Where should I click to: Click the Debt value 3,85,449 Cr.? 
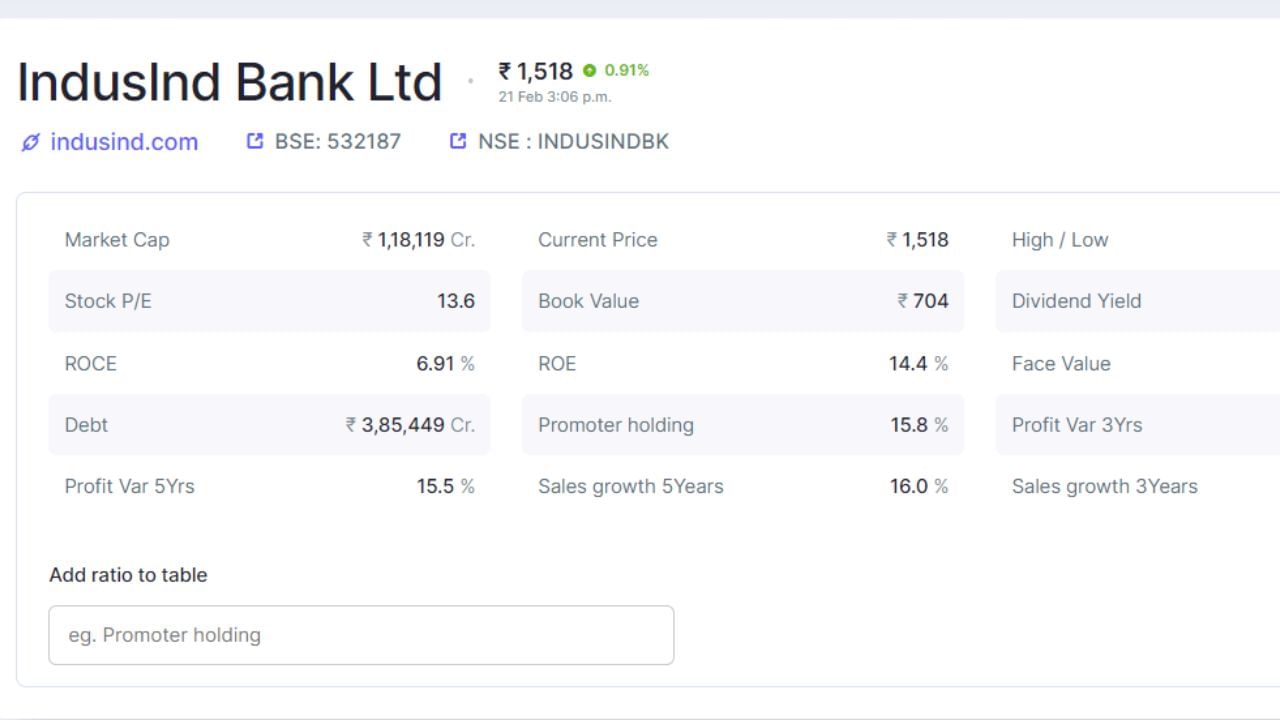tap(411, 425)
